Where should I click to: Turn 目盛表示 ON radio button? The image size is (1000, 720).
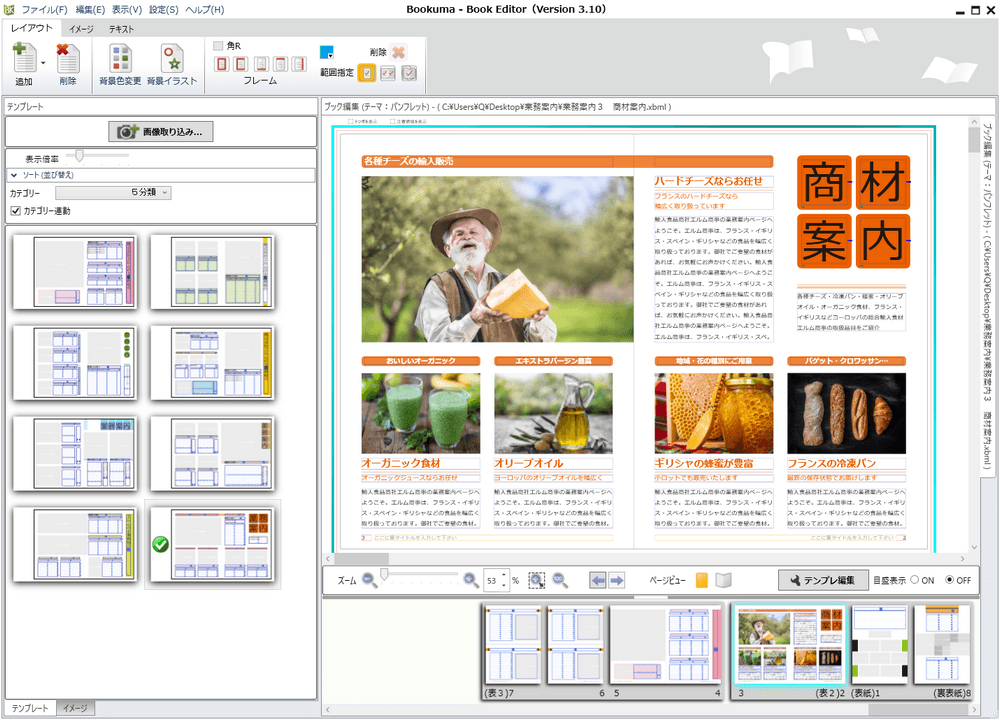(915, 580)
